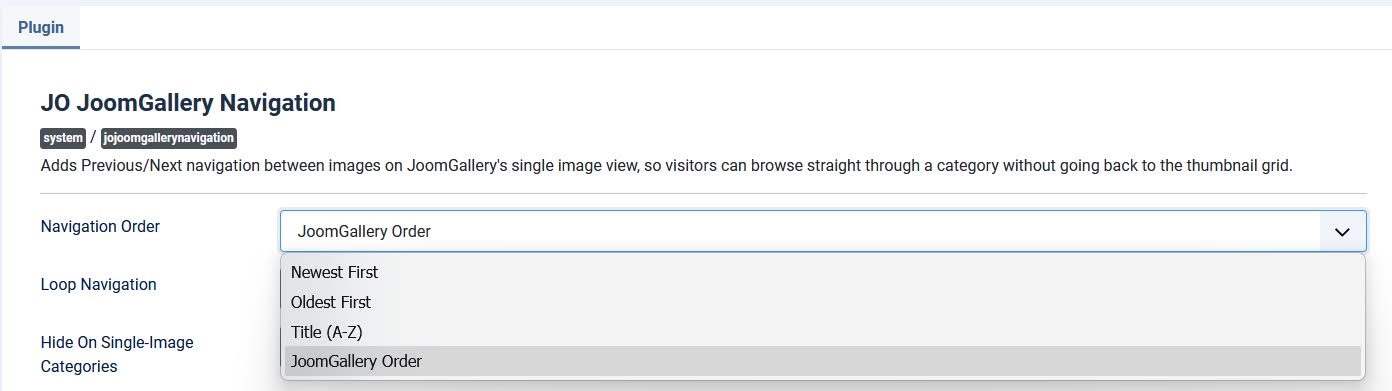This screenshot has height=391, width=1392.
Task: Click the Navigation Order select field
Action: tap(822, 231)
